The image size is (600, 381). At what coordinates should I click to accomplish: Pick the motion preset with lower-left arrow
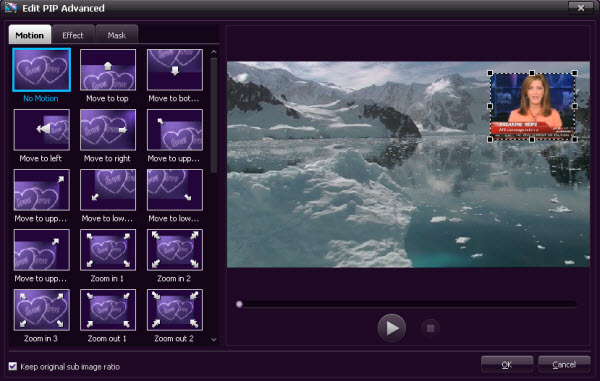pos(108,190)
